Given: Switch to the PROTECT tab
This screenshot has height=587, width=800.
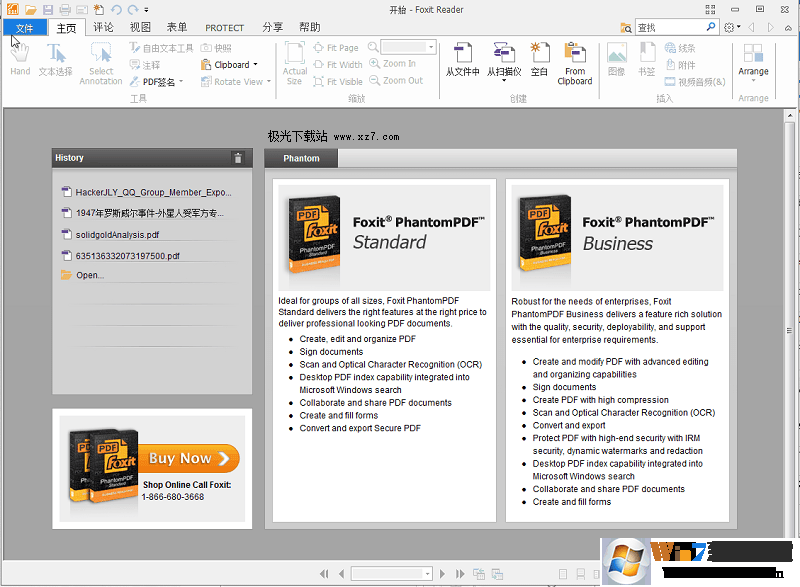Looking at the screenshot, I should pos(225,27).
